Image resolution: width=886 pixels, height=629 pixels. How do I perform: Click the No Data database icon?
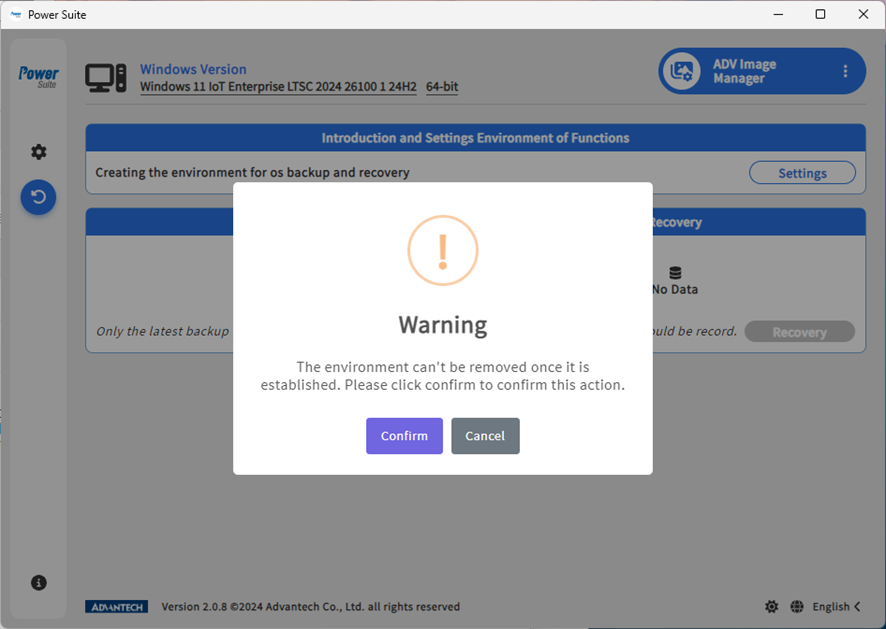point(675,273)
